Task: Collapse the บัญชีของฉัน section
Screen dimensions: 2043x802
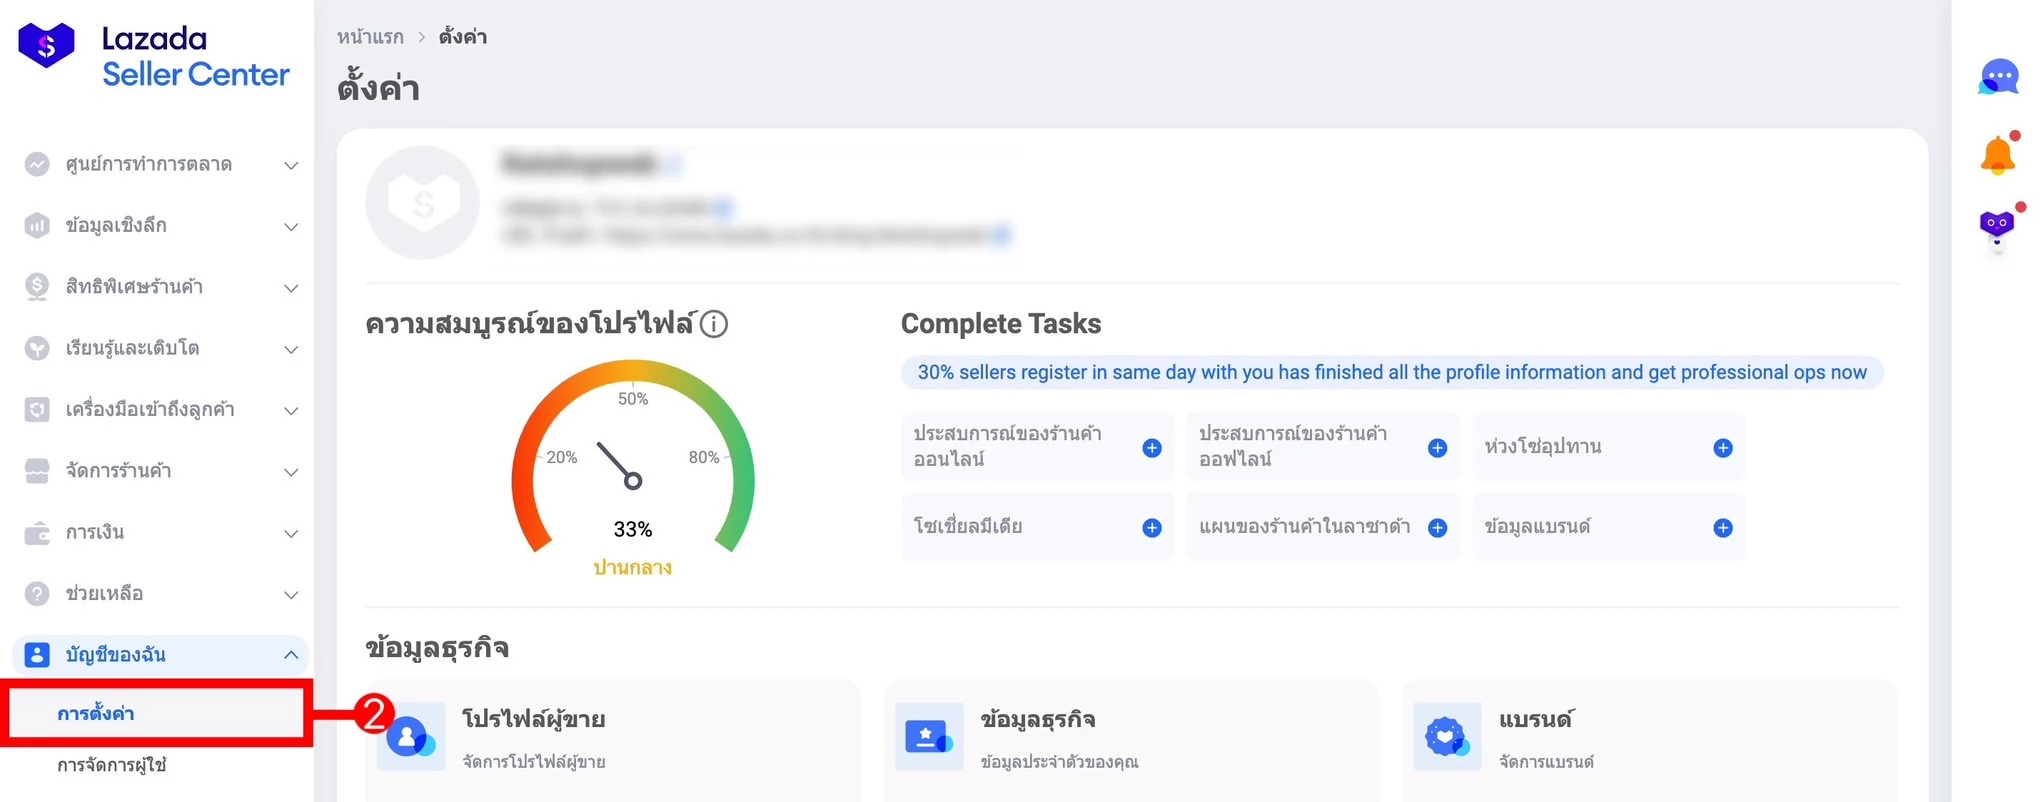Action: coord(290,655)
